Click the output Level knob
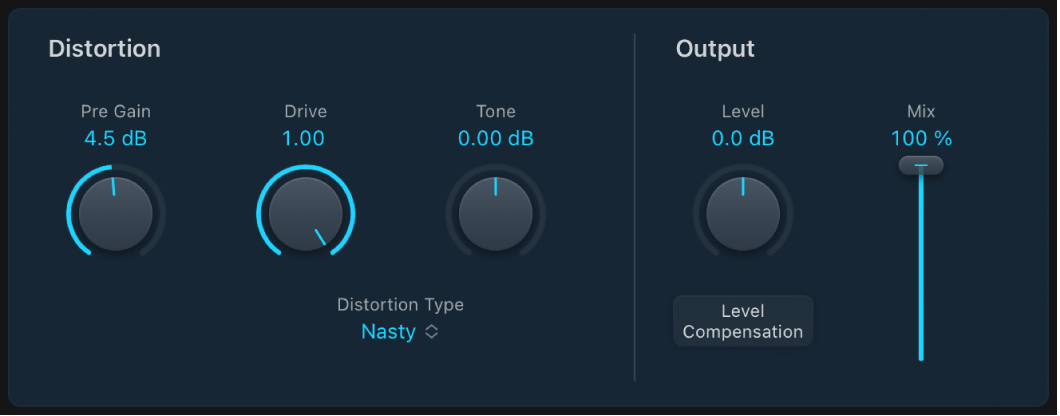Viewport: 1060px width, 416px height. (x=742, y=213)
